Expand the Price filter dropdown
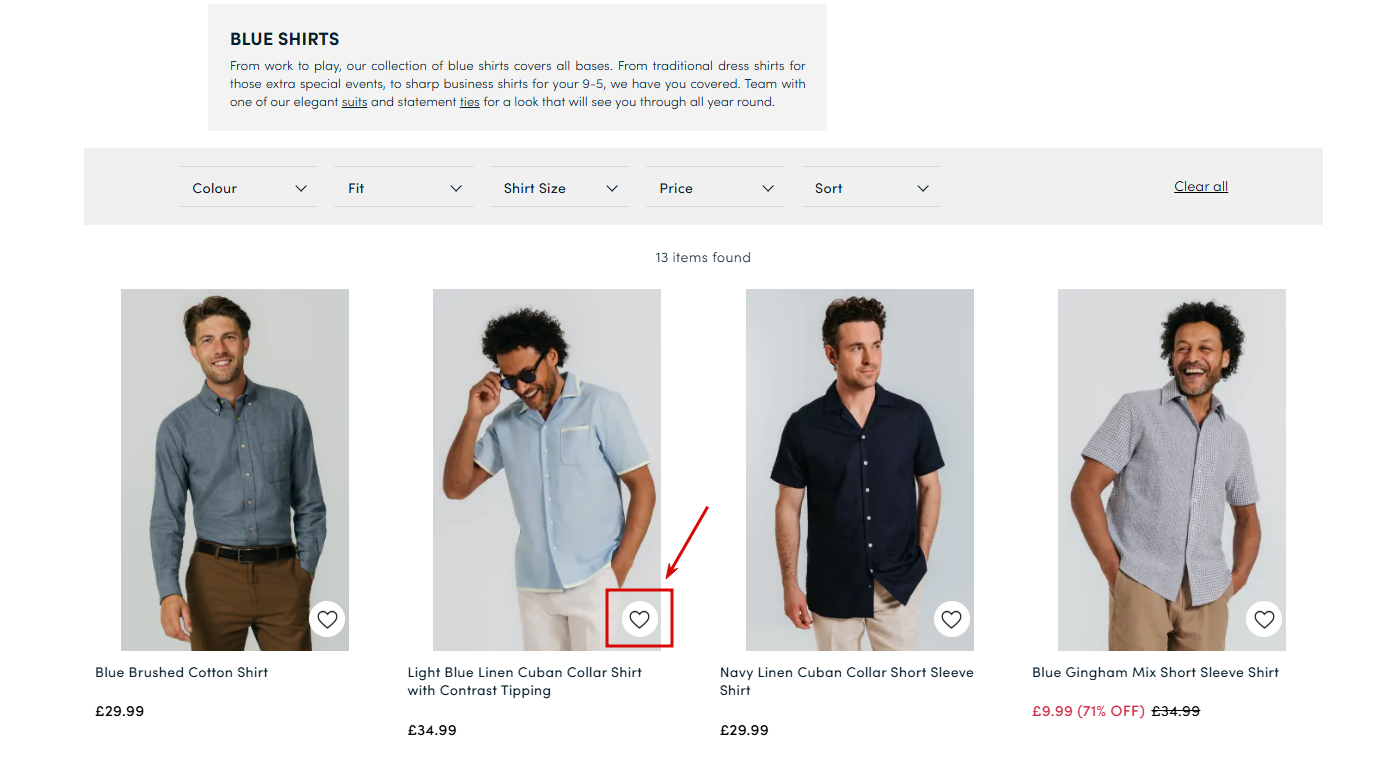The height and width of the screenshot is (770, 1396). tap(715, 188)
